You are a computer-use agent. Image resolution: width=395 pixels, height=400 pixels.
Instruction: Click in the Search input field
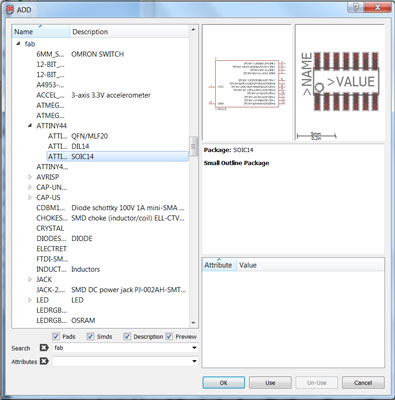click(x=122, y=348)
